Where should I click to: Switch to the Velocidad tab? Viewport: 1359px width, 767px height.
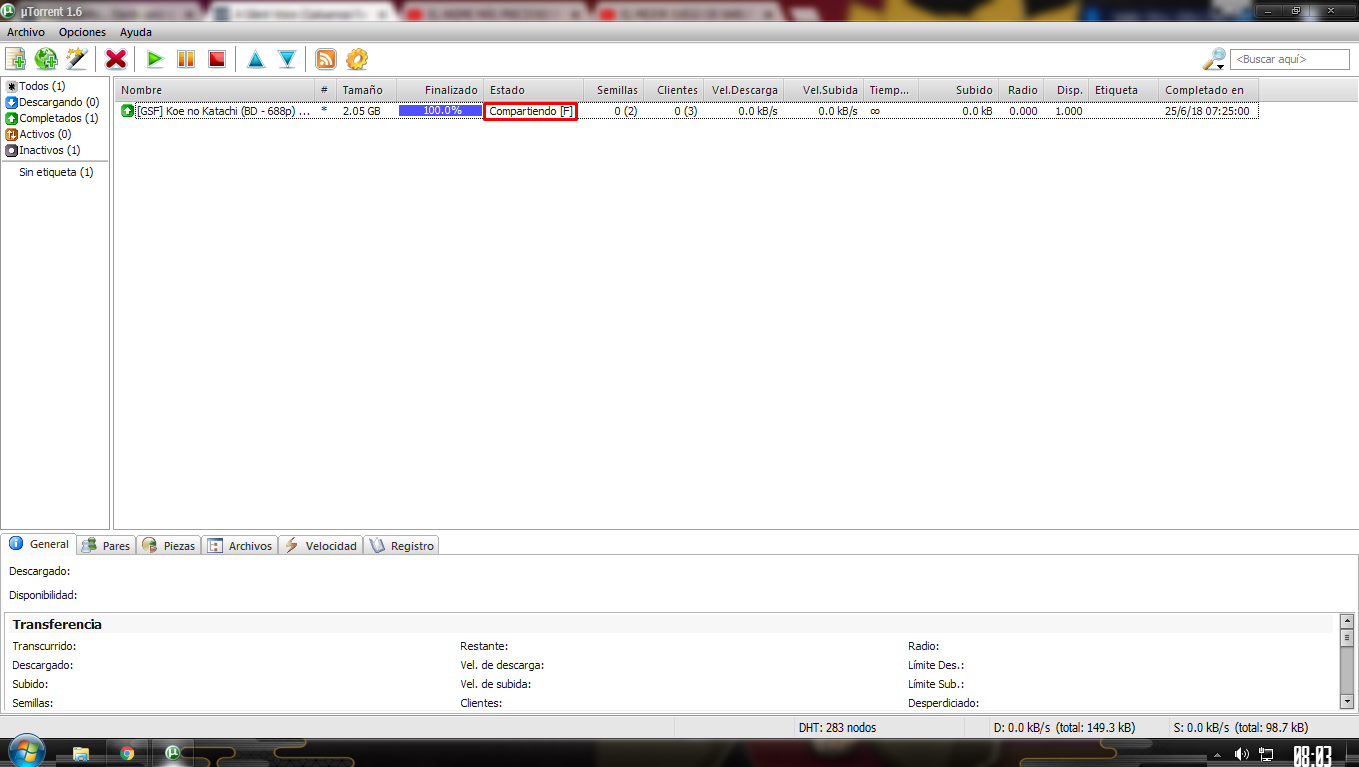tap(321, 546)
